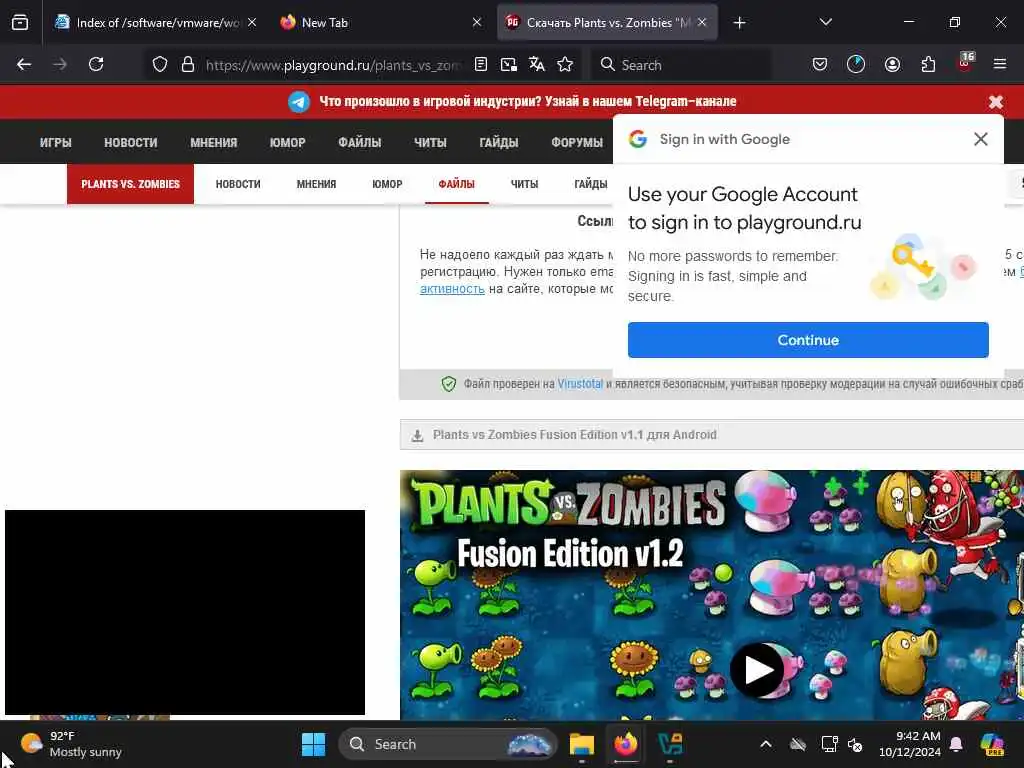Open ЧИТЫ in top dark navigation
This screenshot has height=768, width=1024.
pyautogui.click(x=430, y=142)
